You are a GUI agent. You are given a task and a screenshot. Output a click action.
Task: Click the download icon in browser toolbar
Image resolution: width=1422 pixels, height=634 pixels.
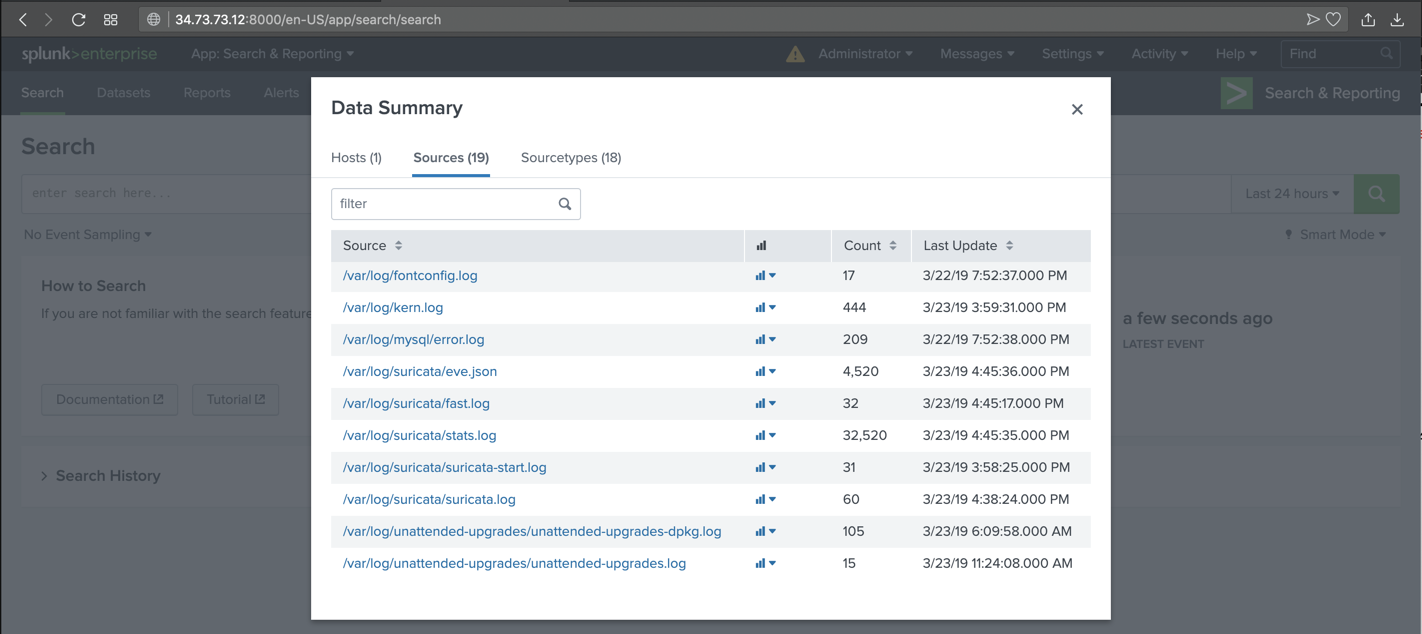click(1397, 19)
